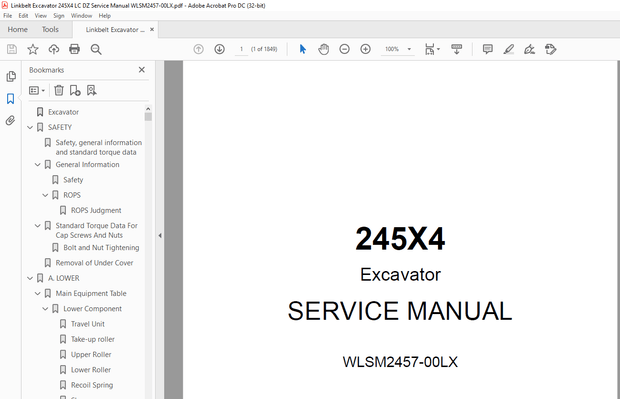Activate the Hand pan tool
Screen dimensions: 620x399
pos(323,49)
